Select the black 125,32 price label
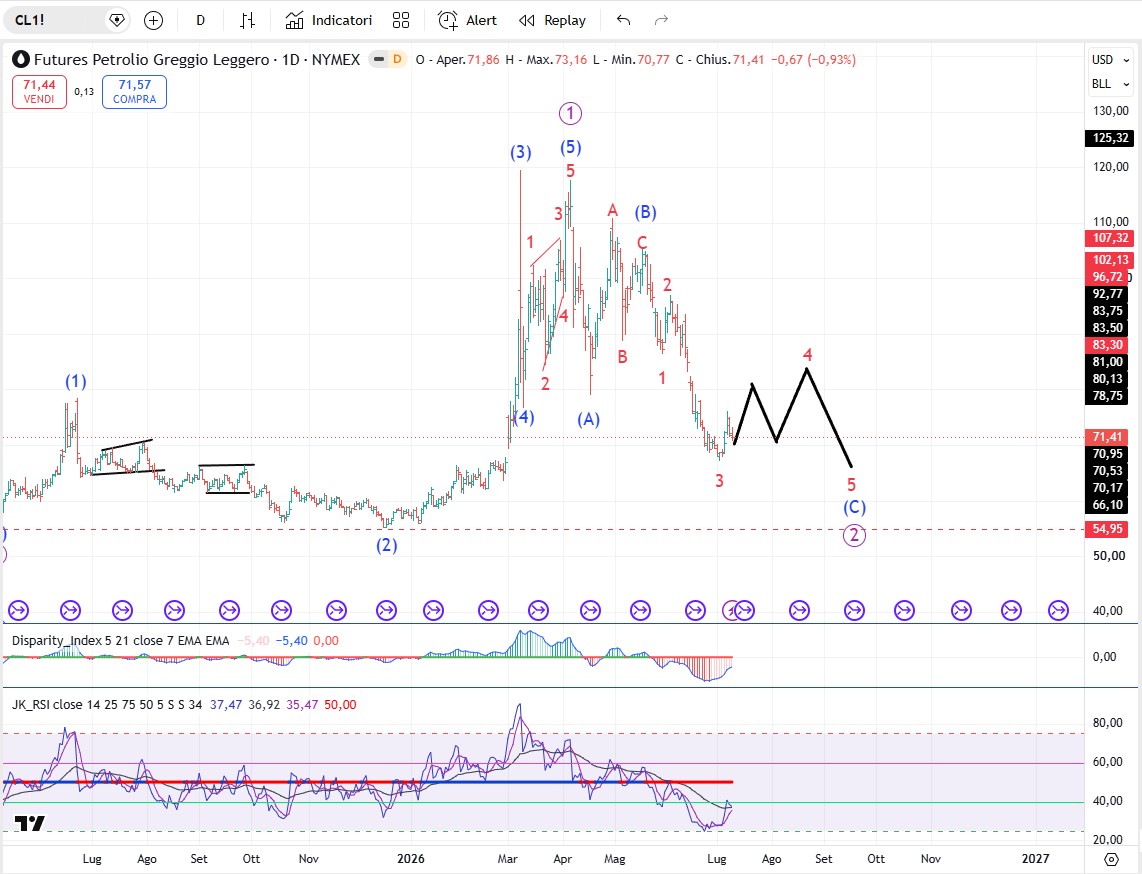 point(1110,138)
